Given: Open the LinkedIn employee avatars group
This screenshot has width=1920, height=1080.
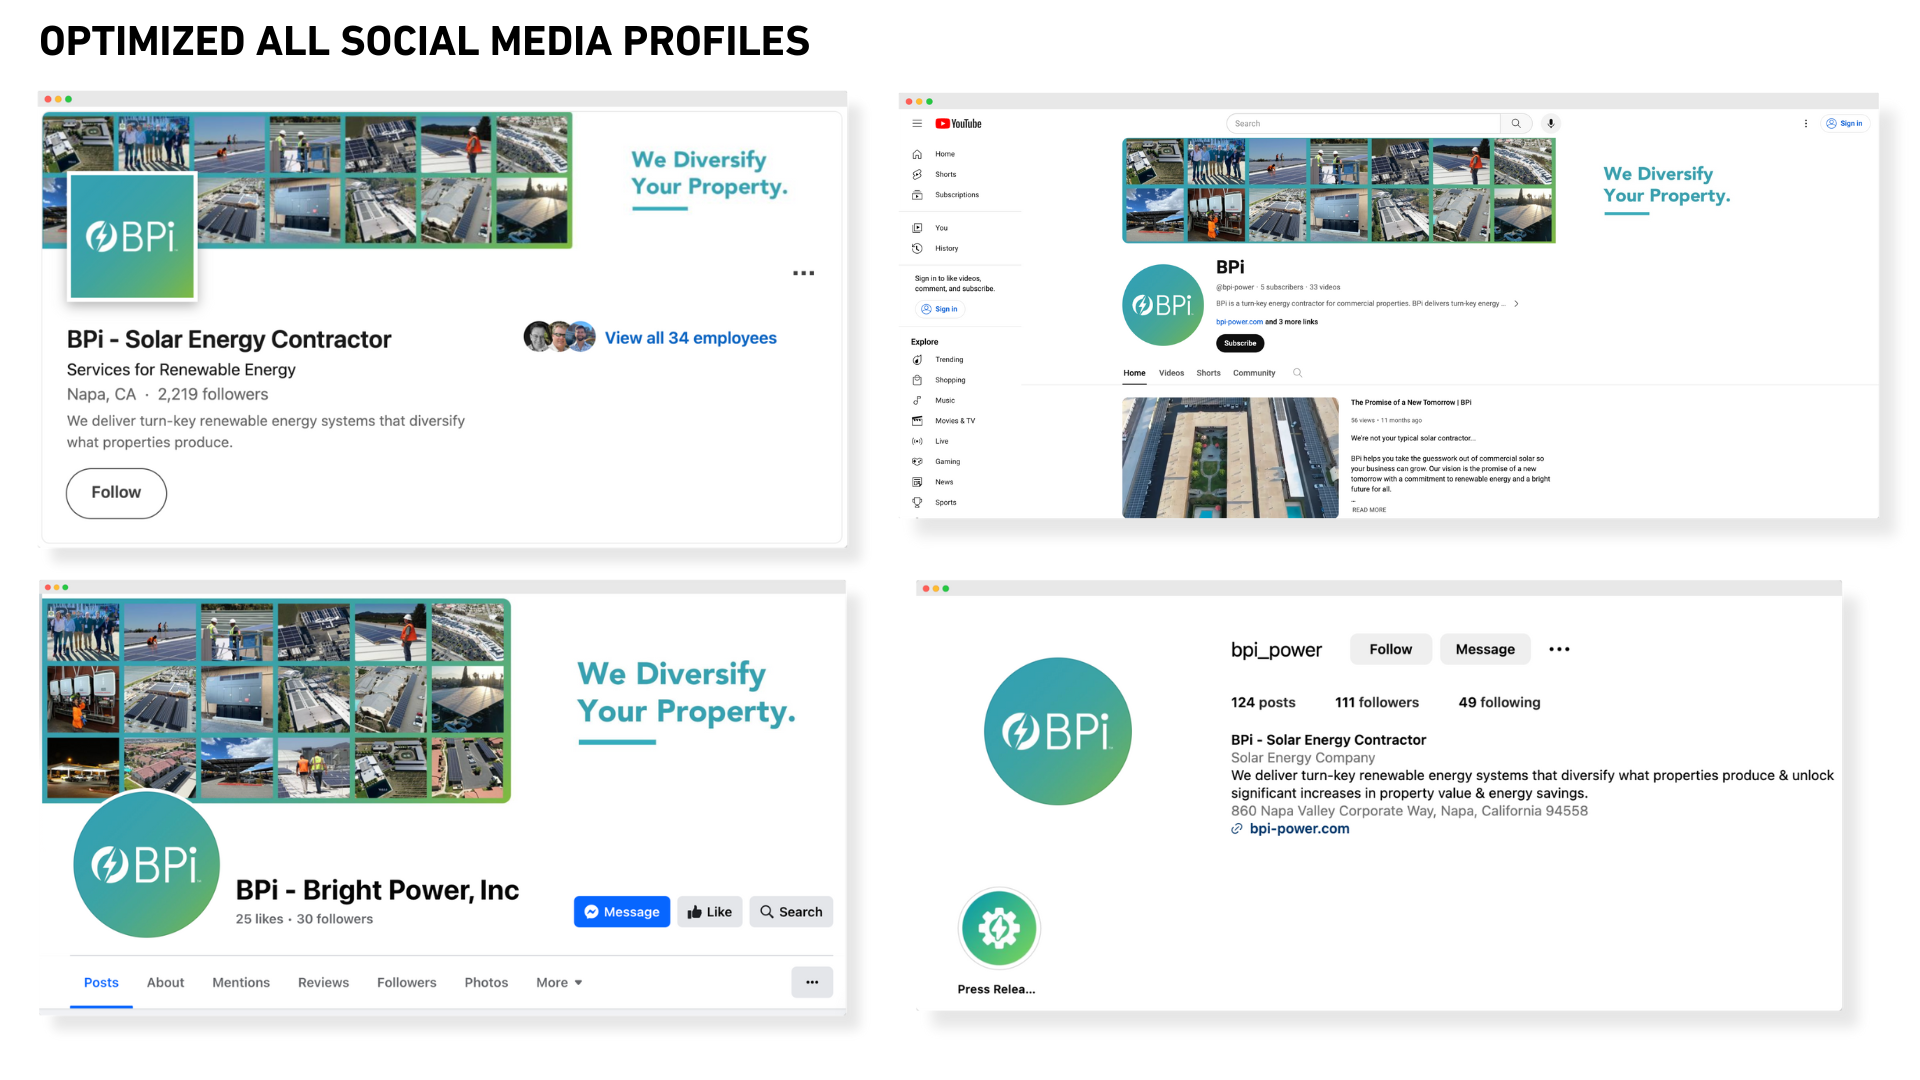Looking at the screenshot, I should [560, 337].
